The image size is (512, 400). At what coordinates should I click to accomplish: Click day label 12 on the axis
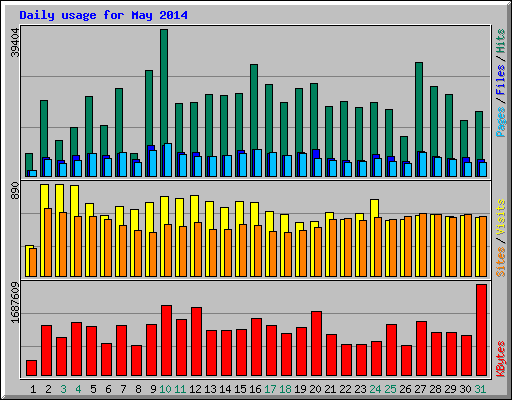coord(195,389)
